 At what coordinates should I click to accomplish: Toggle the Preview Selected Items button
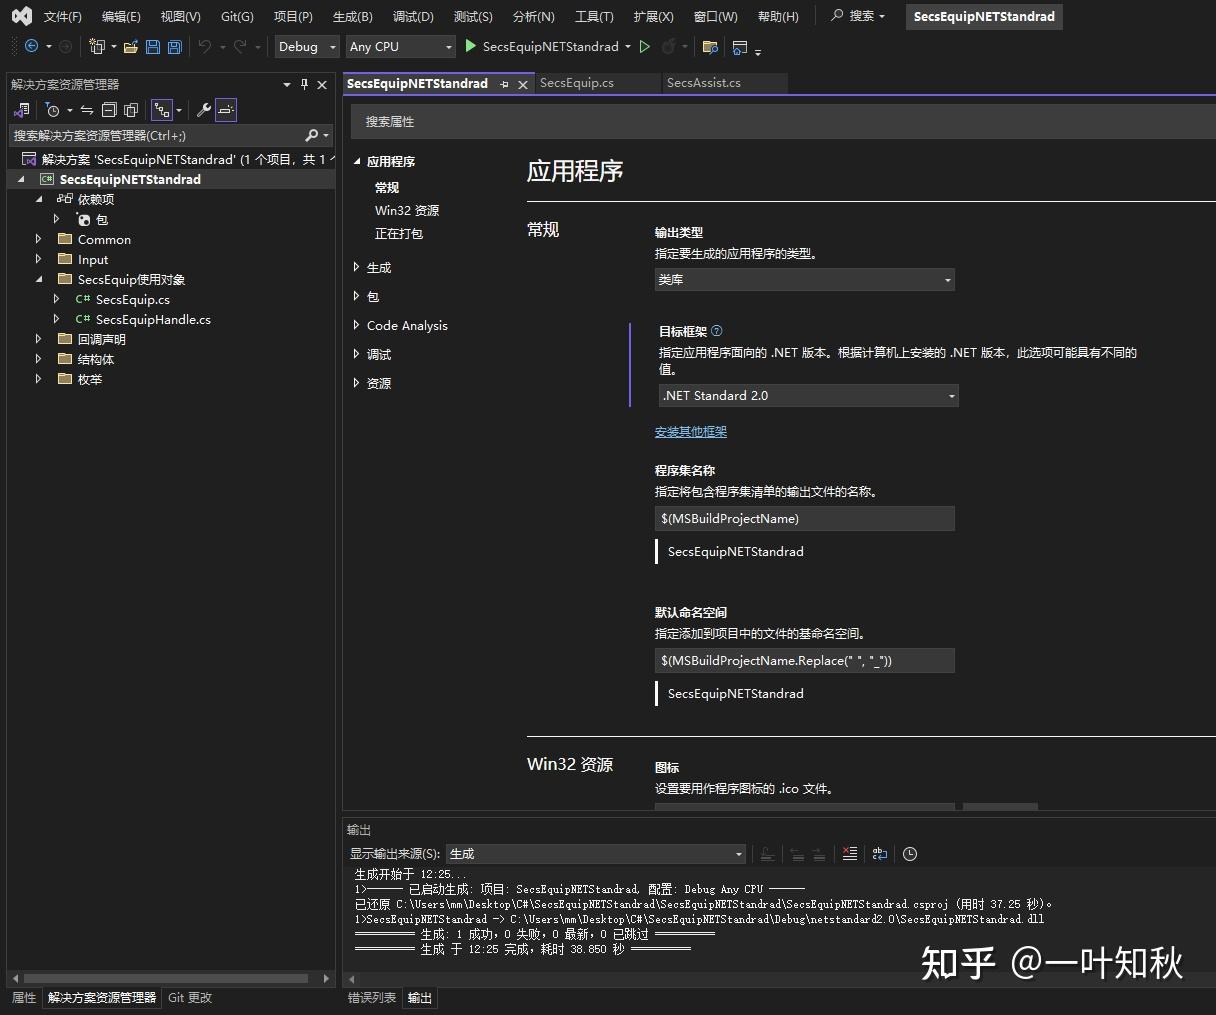point(226,110)
